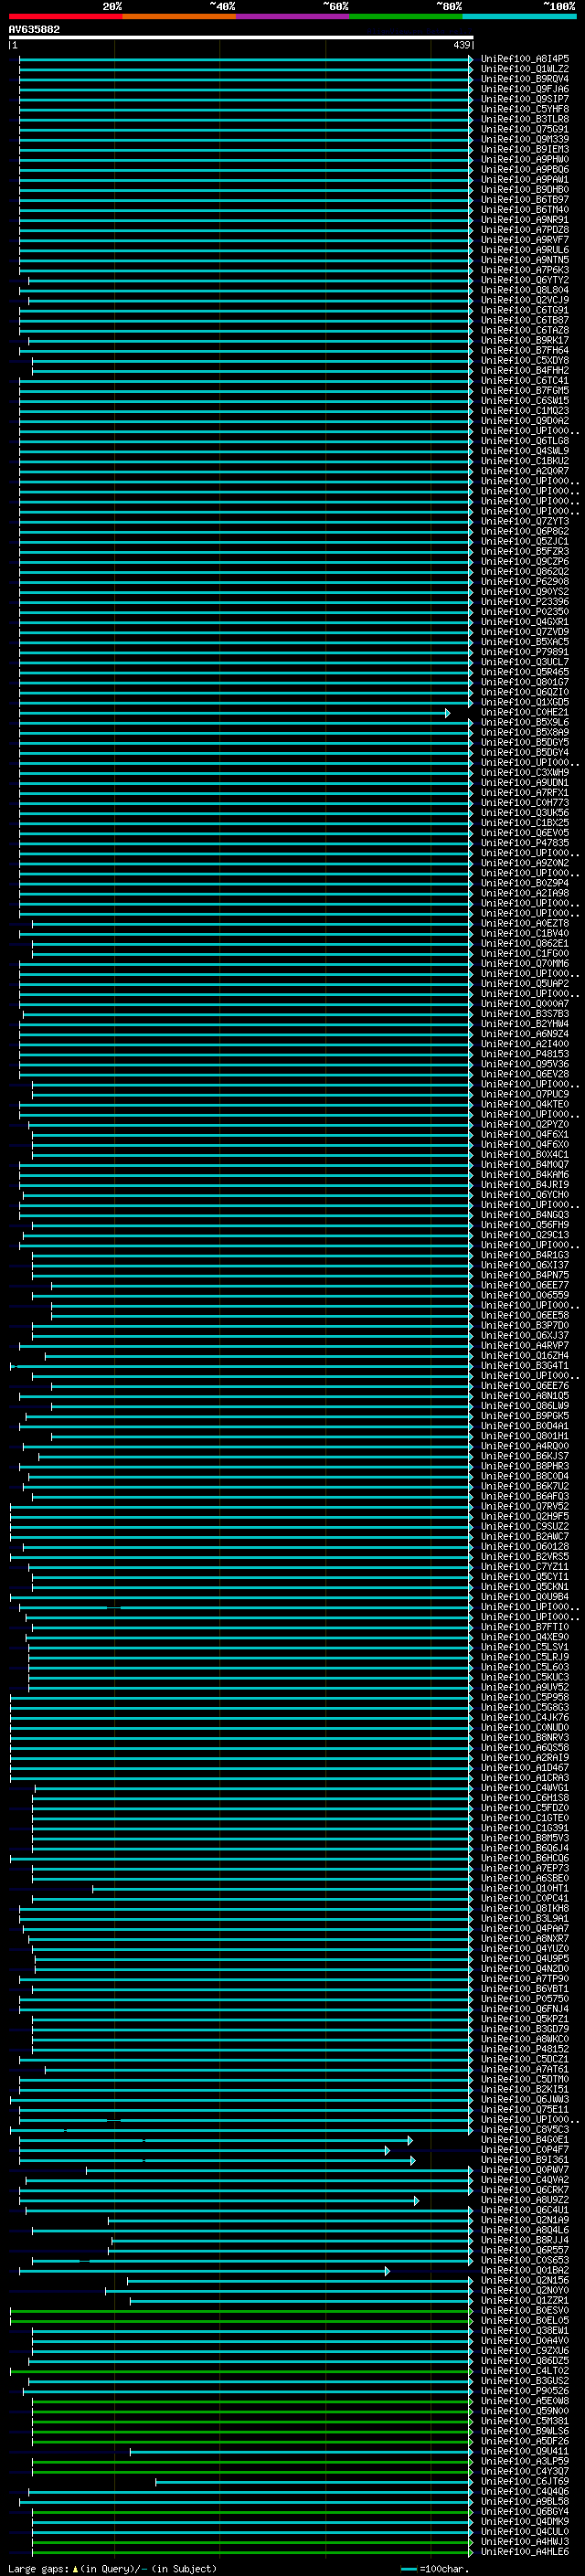
Task: Select the UniRef100_P62908 label
Action: [x=524, y=581]
